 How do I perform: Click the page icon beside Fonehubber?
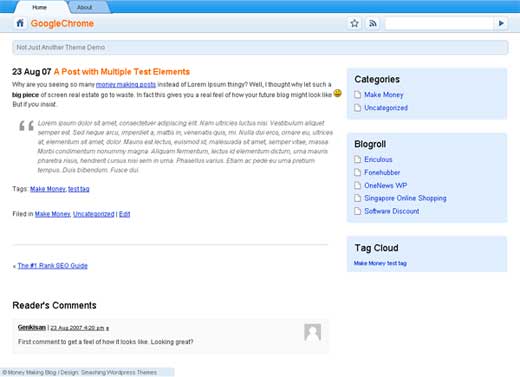[x=357, y=172]
